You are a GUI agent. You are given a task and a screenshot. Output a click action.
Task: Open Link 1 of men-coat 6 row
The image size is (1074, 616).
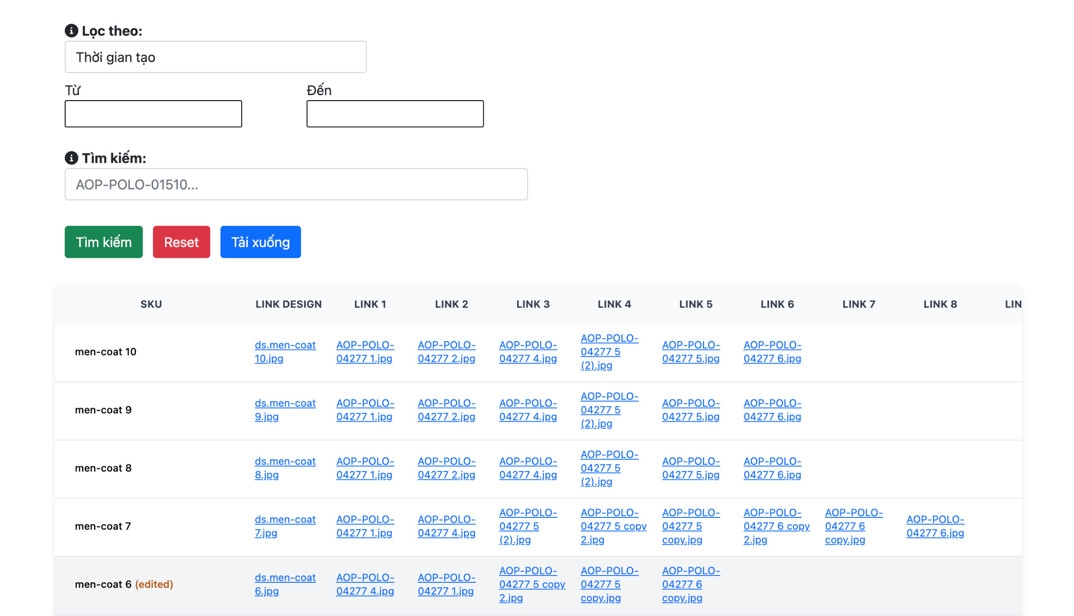point(365,584)
